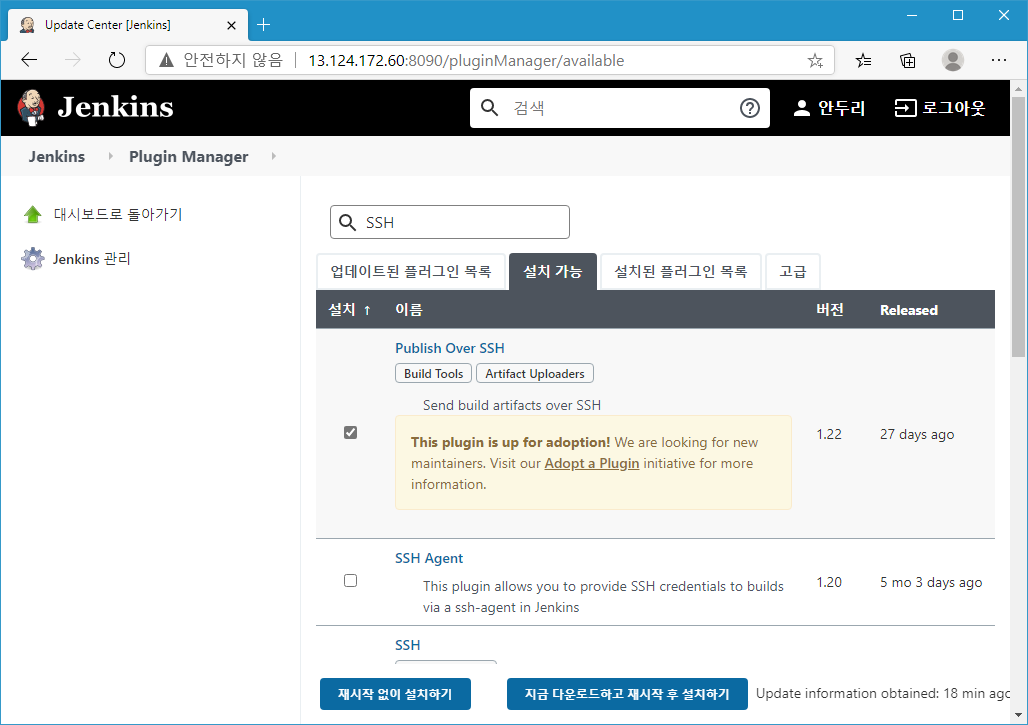Expand the Jenkins breadcrumb arrow
This screenshot has height=725, width=1028.
point(110,156)
